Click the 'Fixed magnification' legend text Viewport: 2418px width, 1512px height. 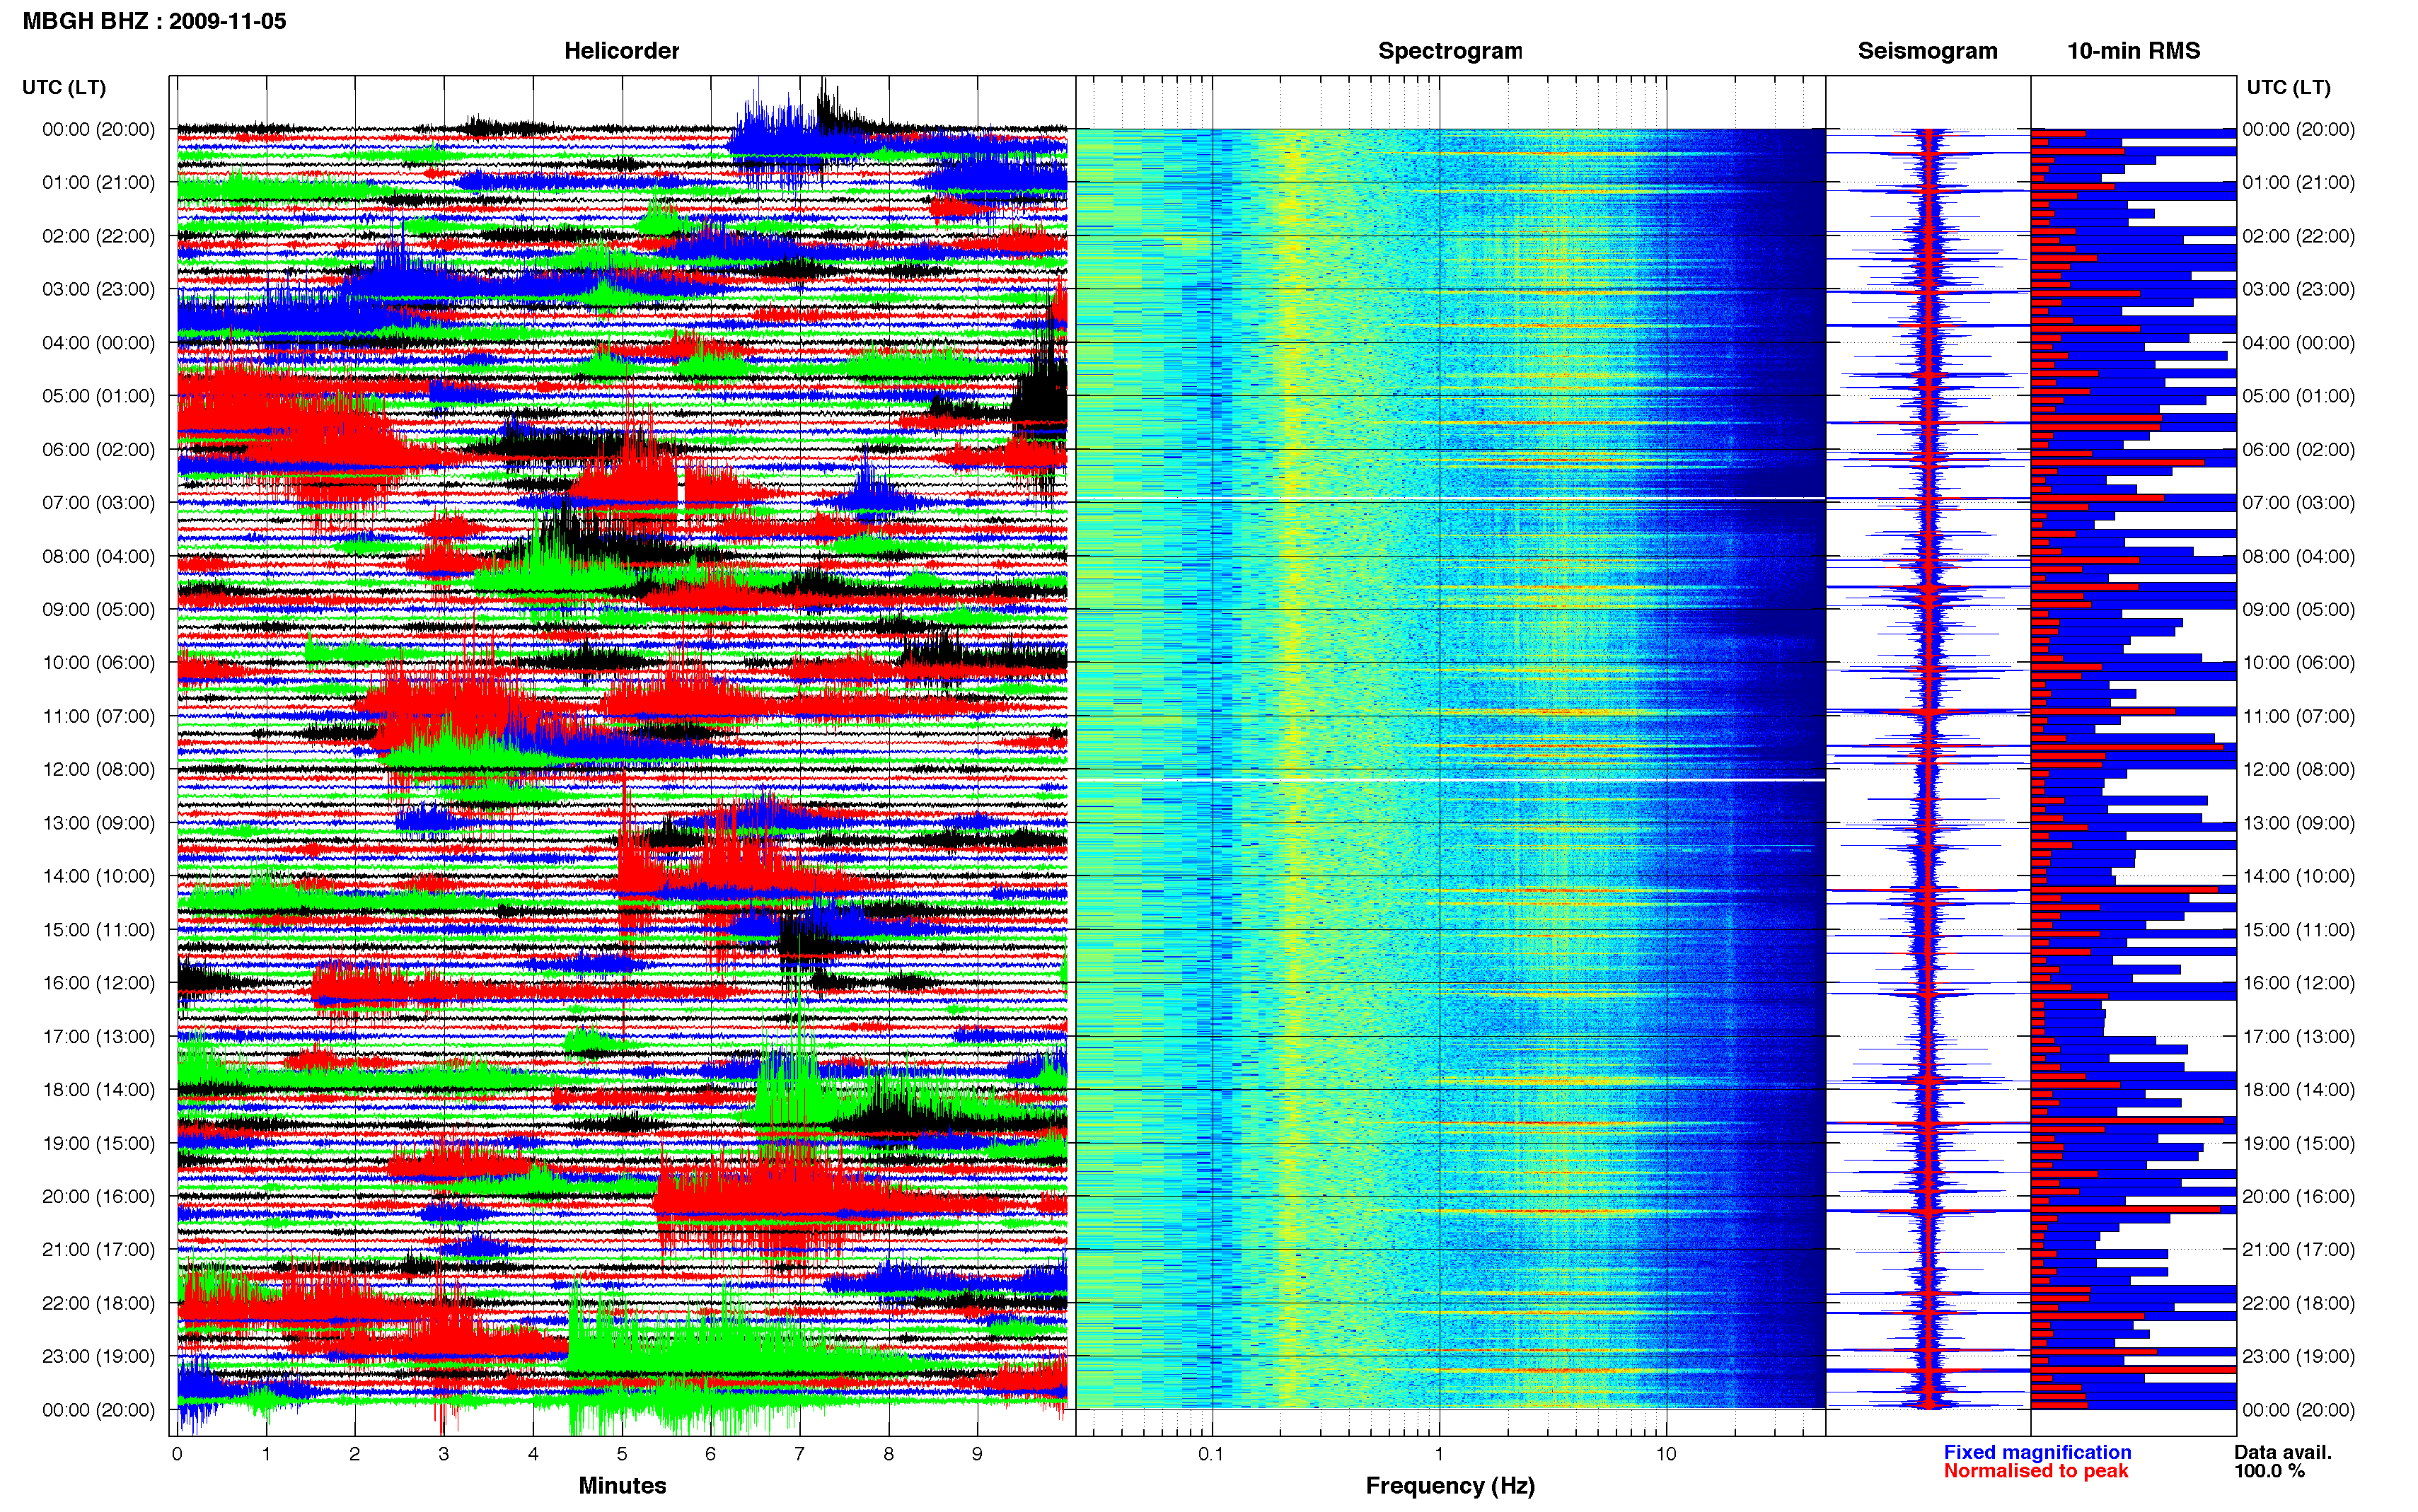coord(2037,1452)
